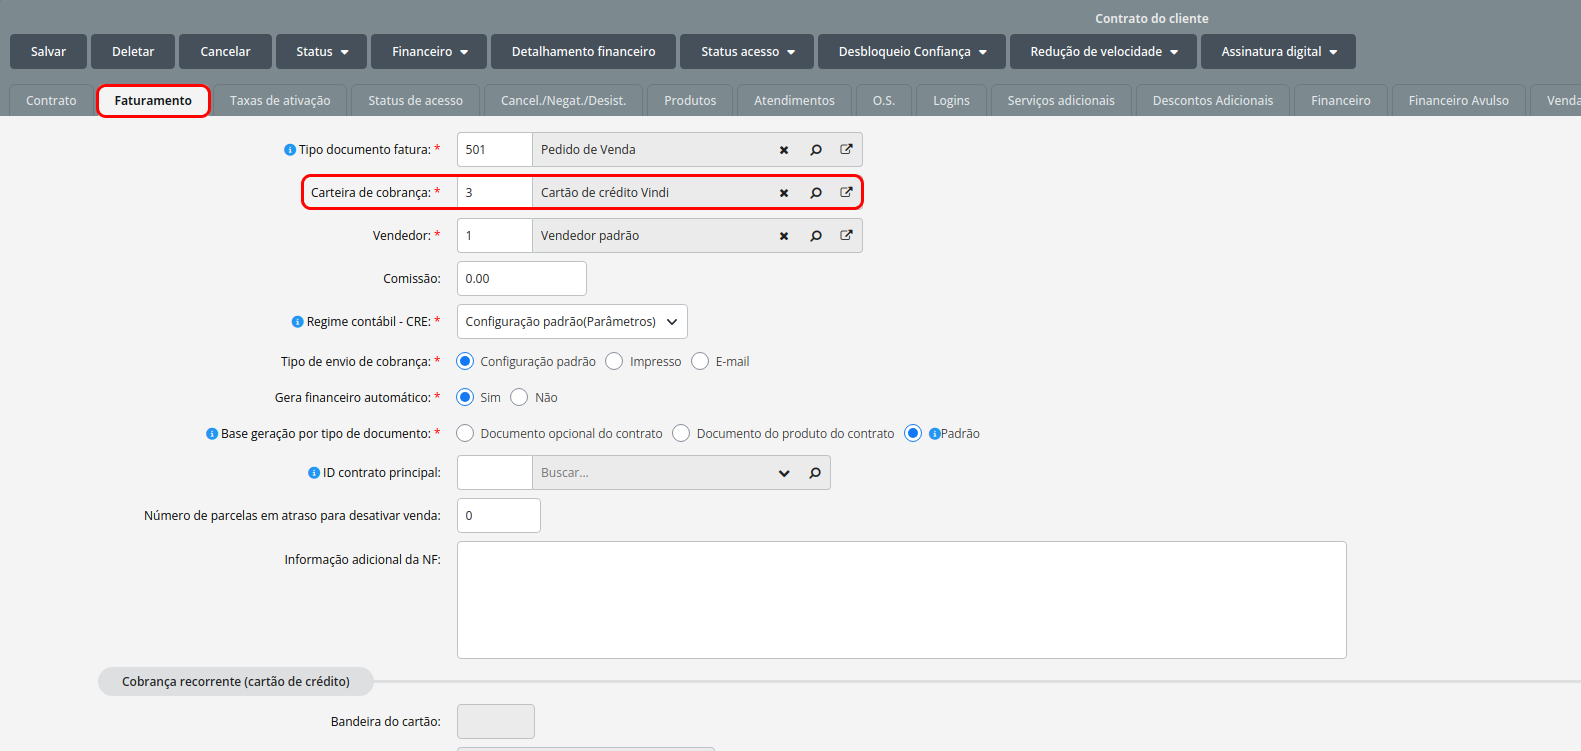Search ID contrato principal with magnifier
Screen dimensions: 1581x751
[x=815, y=473]
